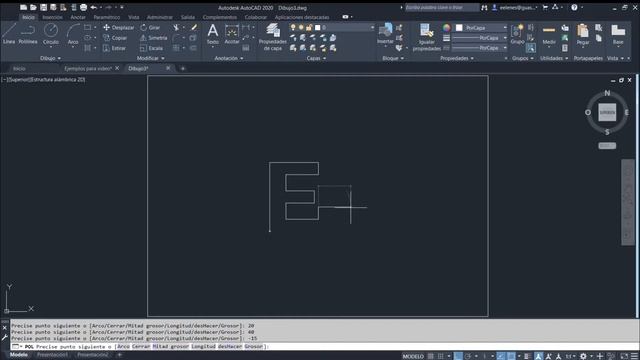Click the new drawing tab plus button

tap(183, 69)
